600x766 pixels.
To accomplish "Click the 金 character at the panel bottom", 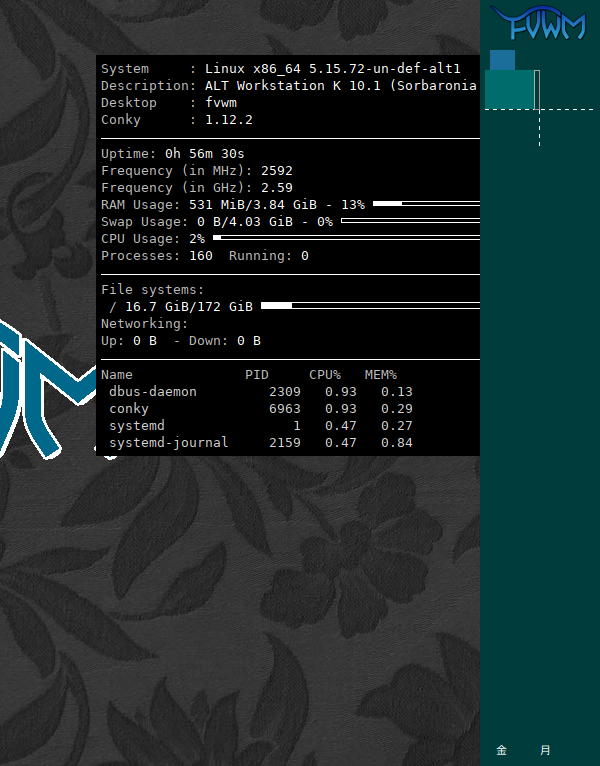I will (x=502, y=750).
